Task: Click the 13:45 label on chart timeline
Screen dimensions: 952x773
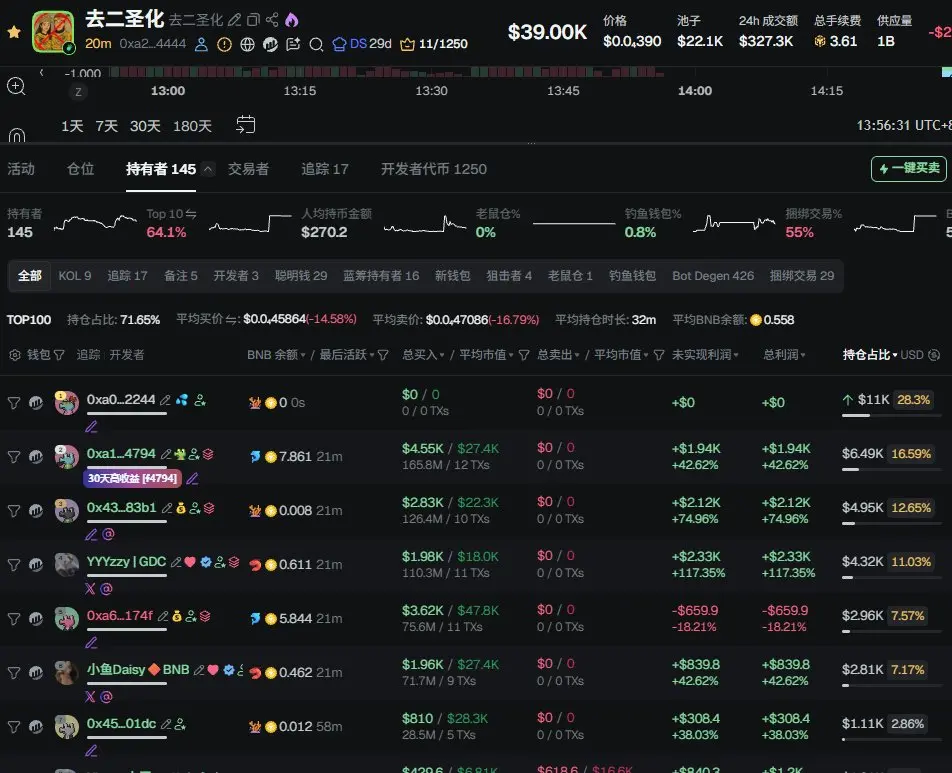Action: coord(563,90)
